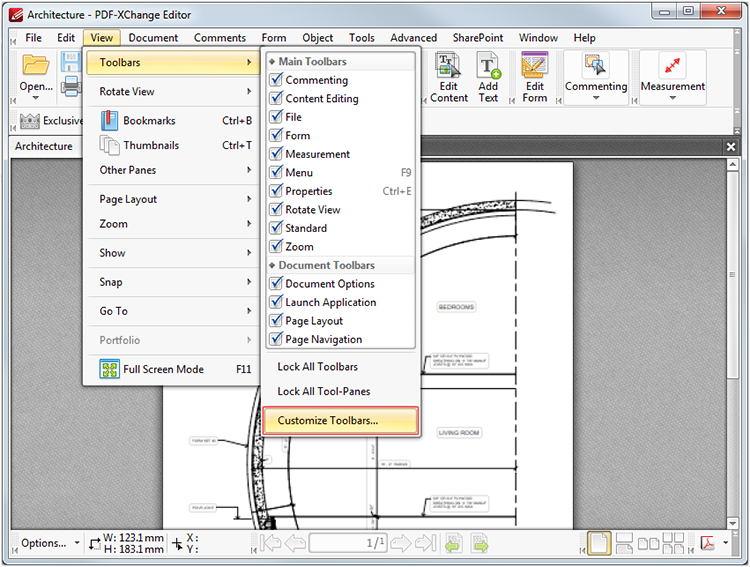Click the previous view green arrow
This screenshot has width=750, height=567.
coord(453,543)
